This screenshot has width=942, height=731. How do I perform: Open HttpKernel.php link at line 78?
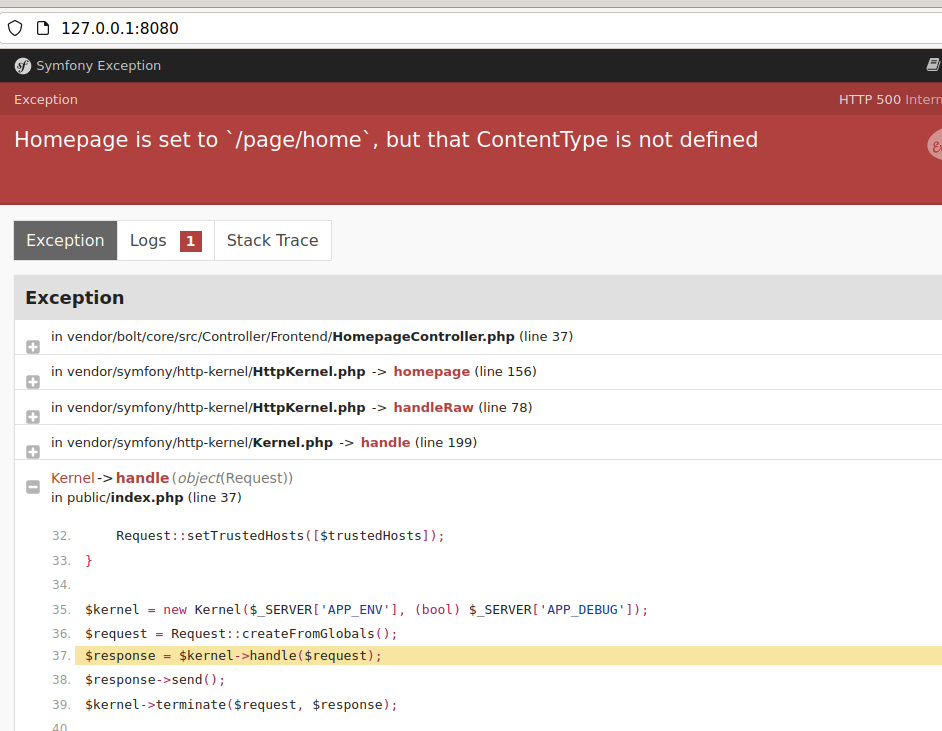(309, 407)
